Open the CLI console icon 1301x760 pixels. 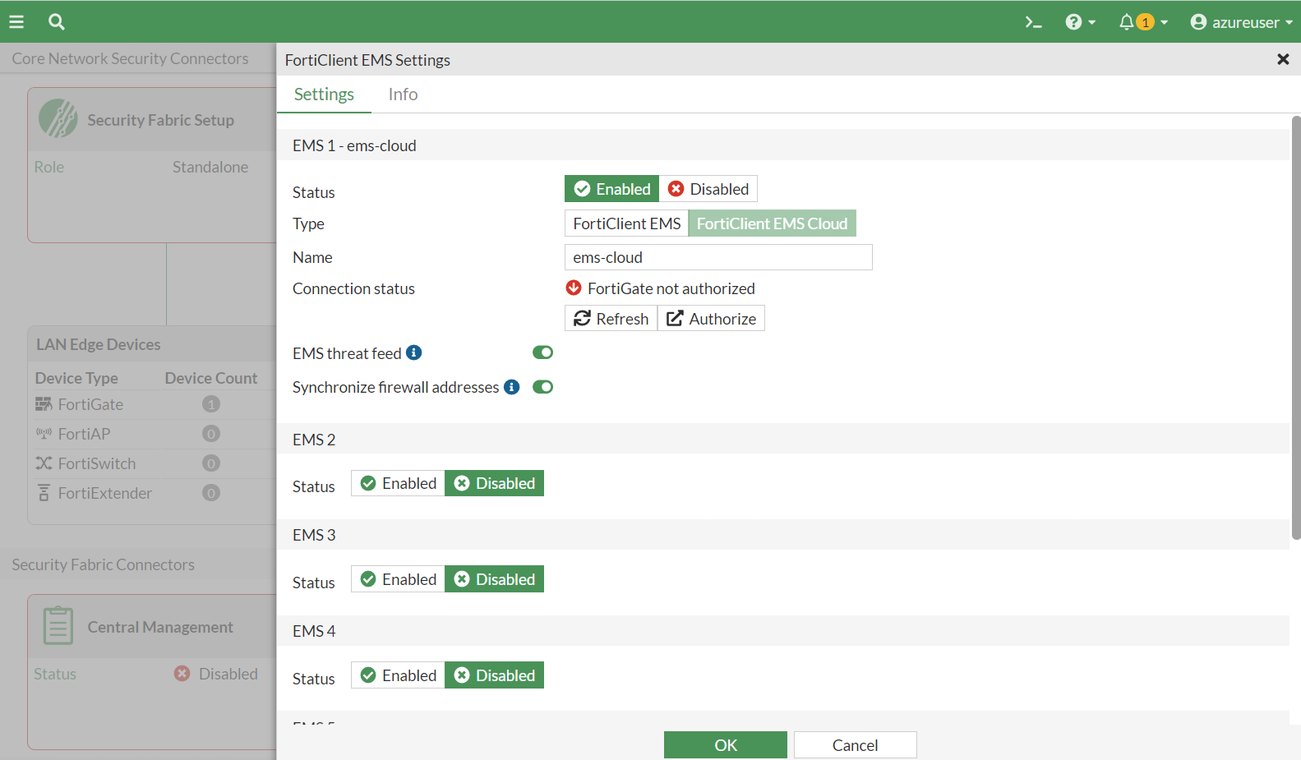click(x=1034, y=22)
